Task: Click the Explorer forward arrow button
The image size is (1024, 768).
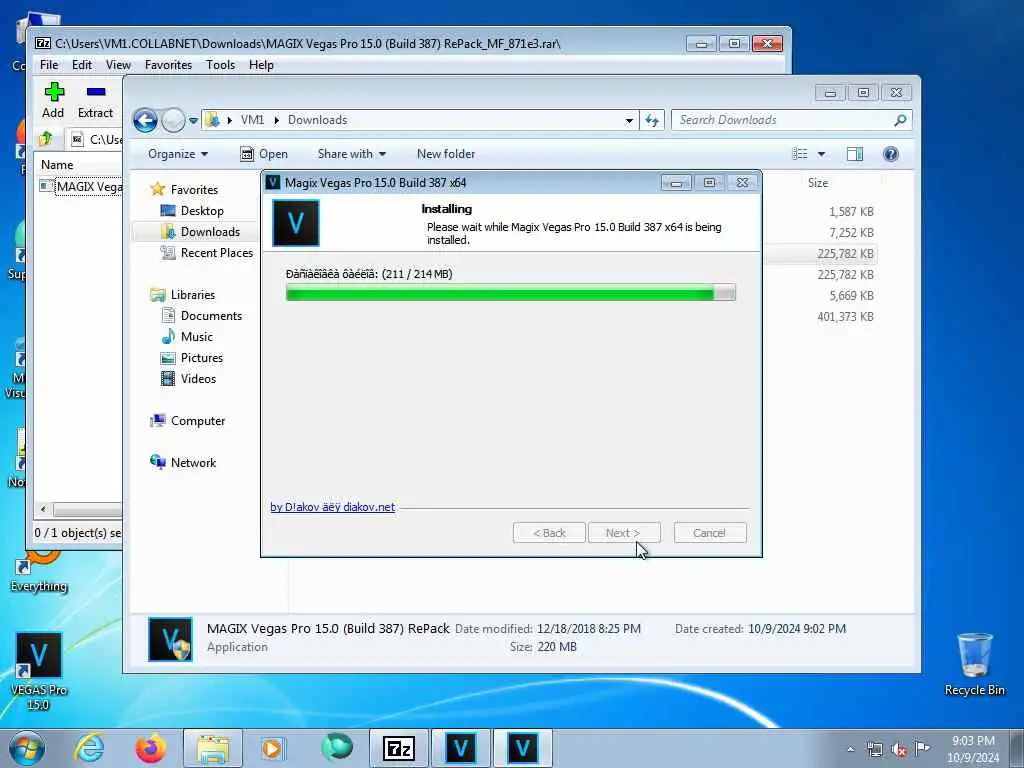Action: tap(173, 120)
